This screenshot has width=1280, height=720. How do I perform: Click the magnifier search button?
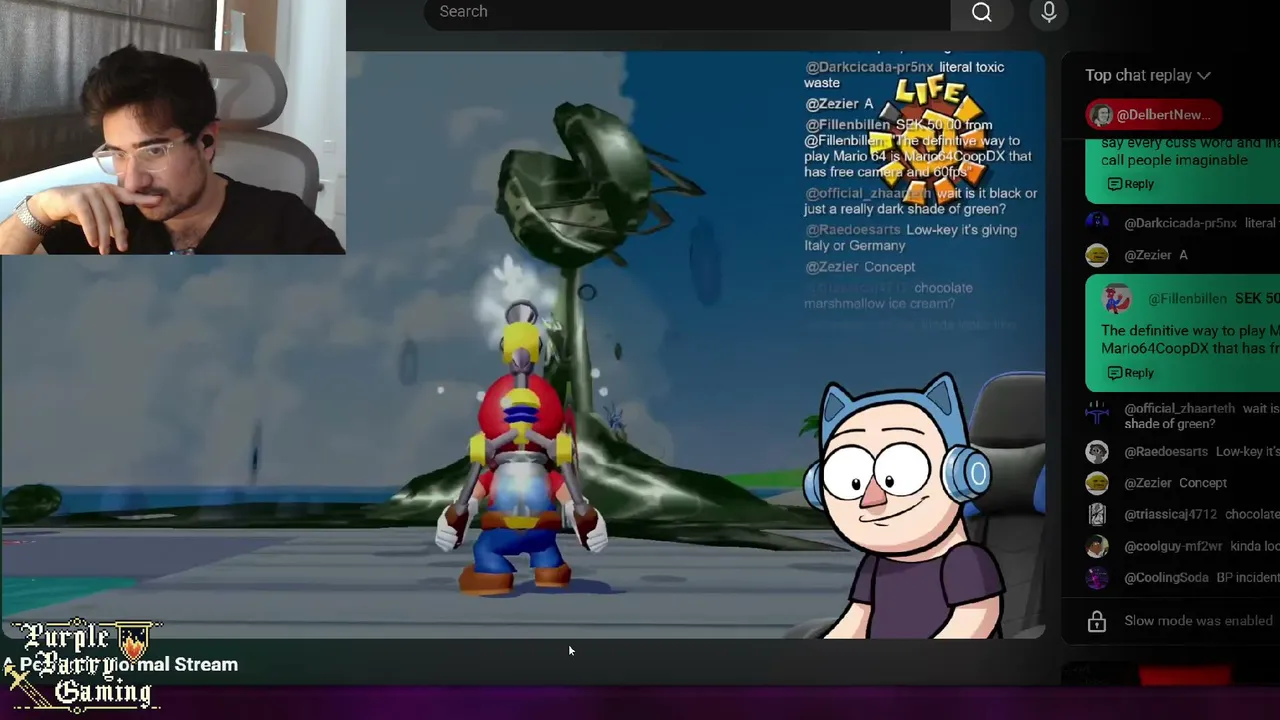click(982, 12)
